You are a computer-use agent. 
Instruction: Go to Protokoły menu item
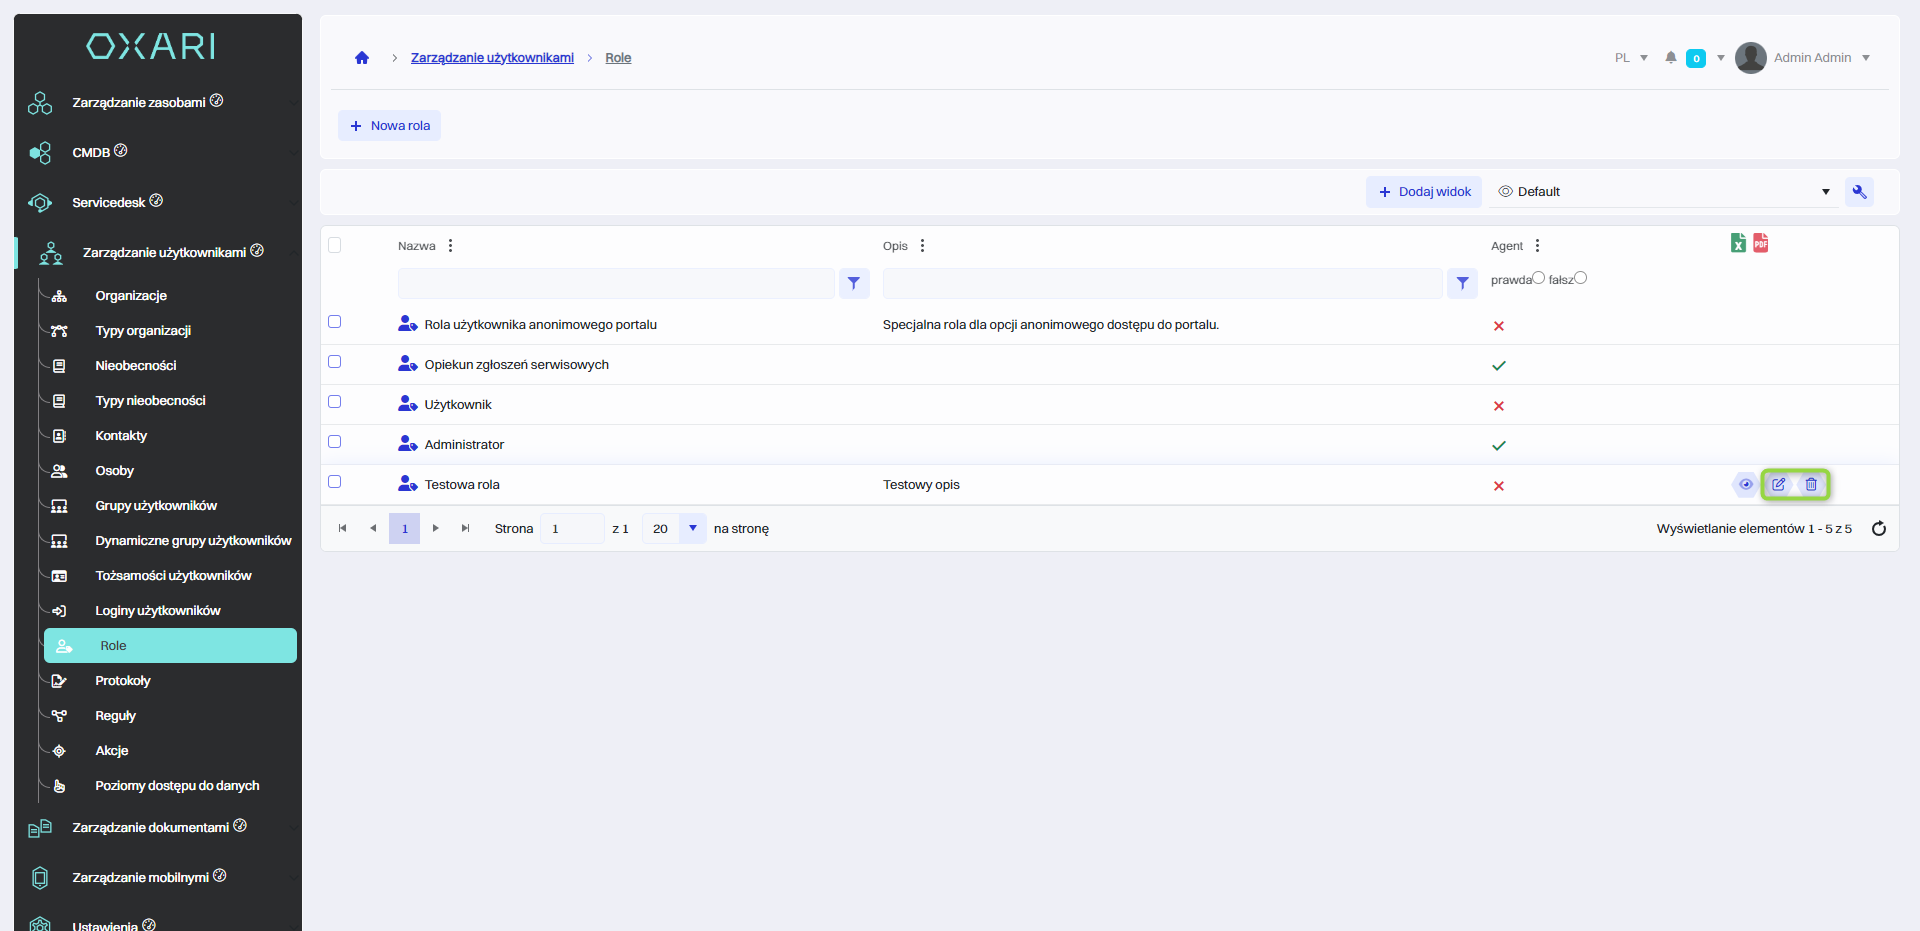pyautogui.click(x=123, y=681)
